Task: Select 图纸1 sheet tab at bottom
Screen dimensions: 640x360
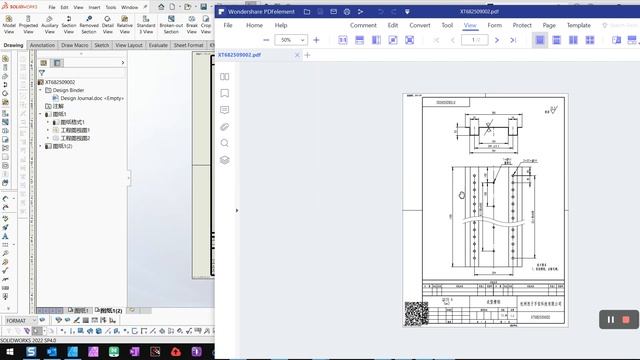Action: pos(78,311)
